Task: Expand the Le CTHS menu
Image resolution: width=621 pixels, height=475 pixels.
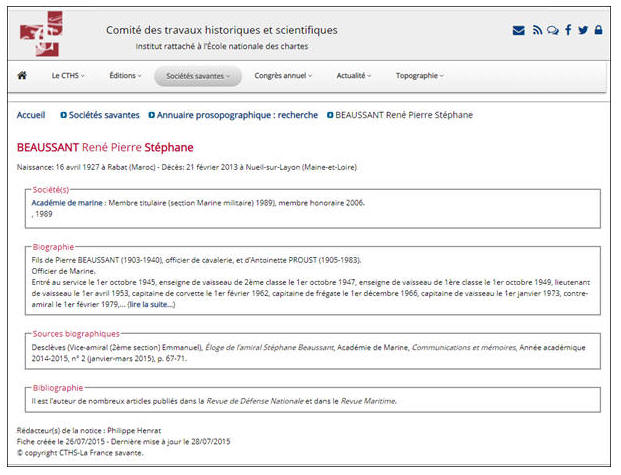Action: point(68,76)
